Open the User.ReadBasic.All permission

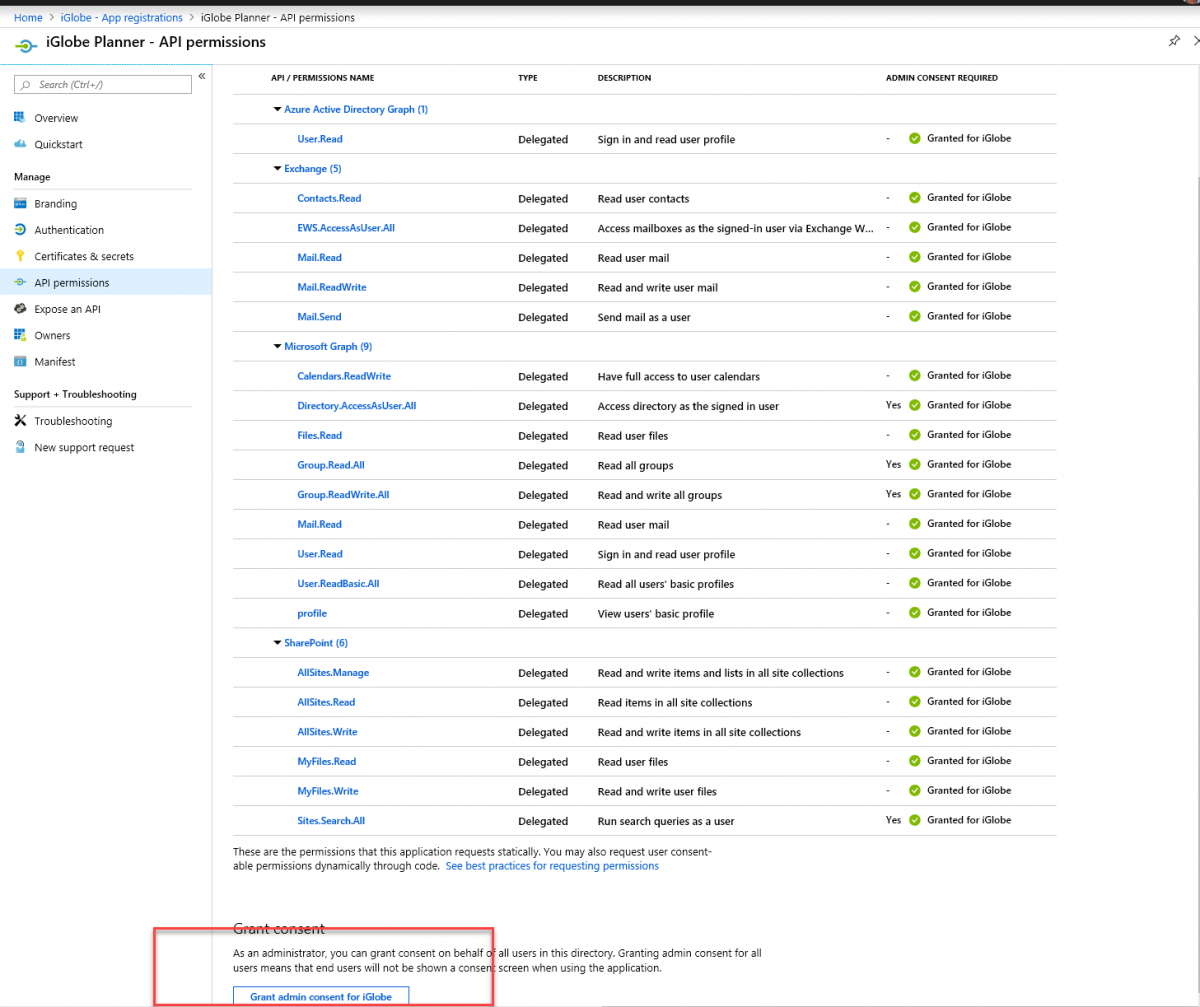[x=338, y=584]
